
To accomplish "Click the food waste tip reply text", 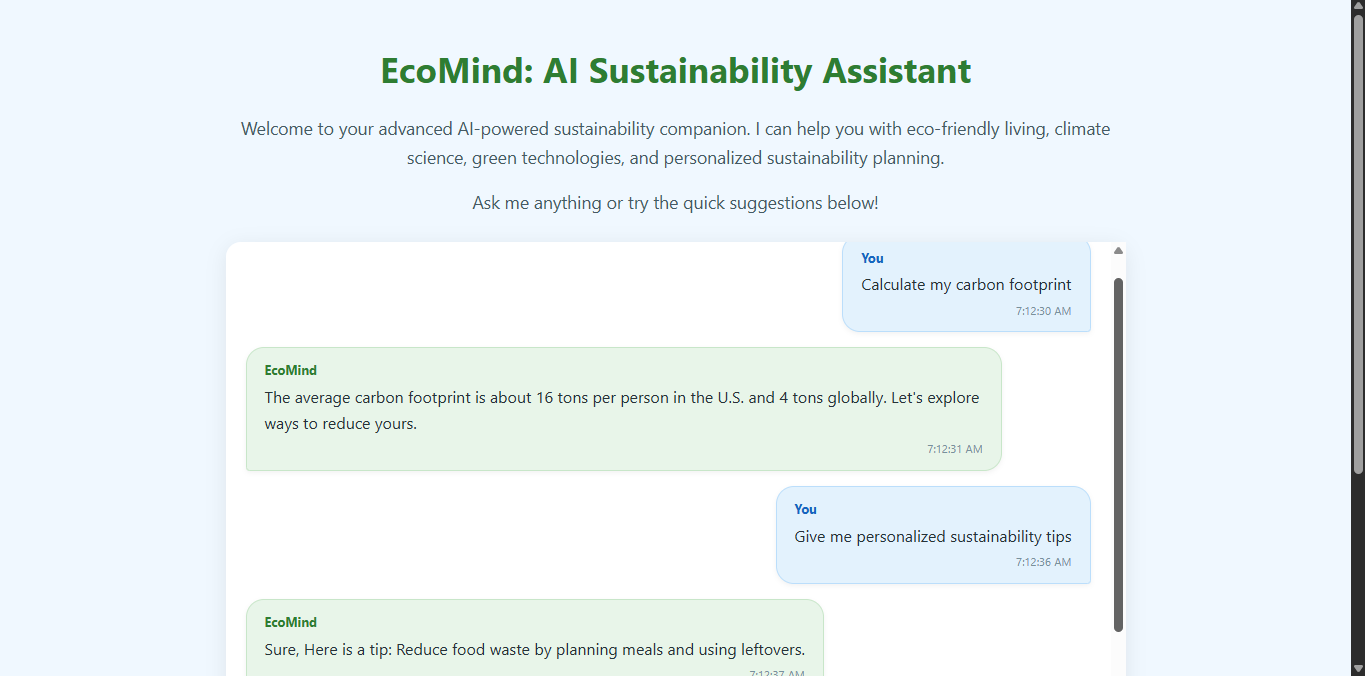I will (x=534, y=650).
